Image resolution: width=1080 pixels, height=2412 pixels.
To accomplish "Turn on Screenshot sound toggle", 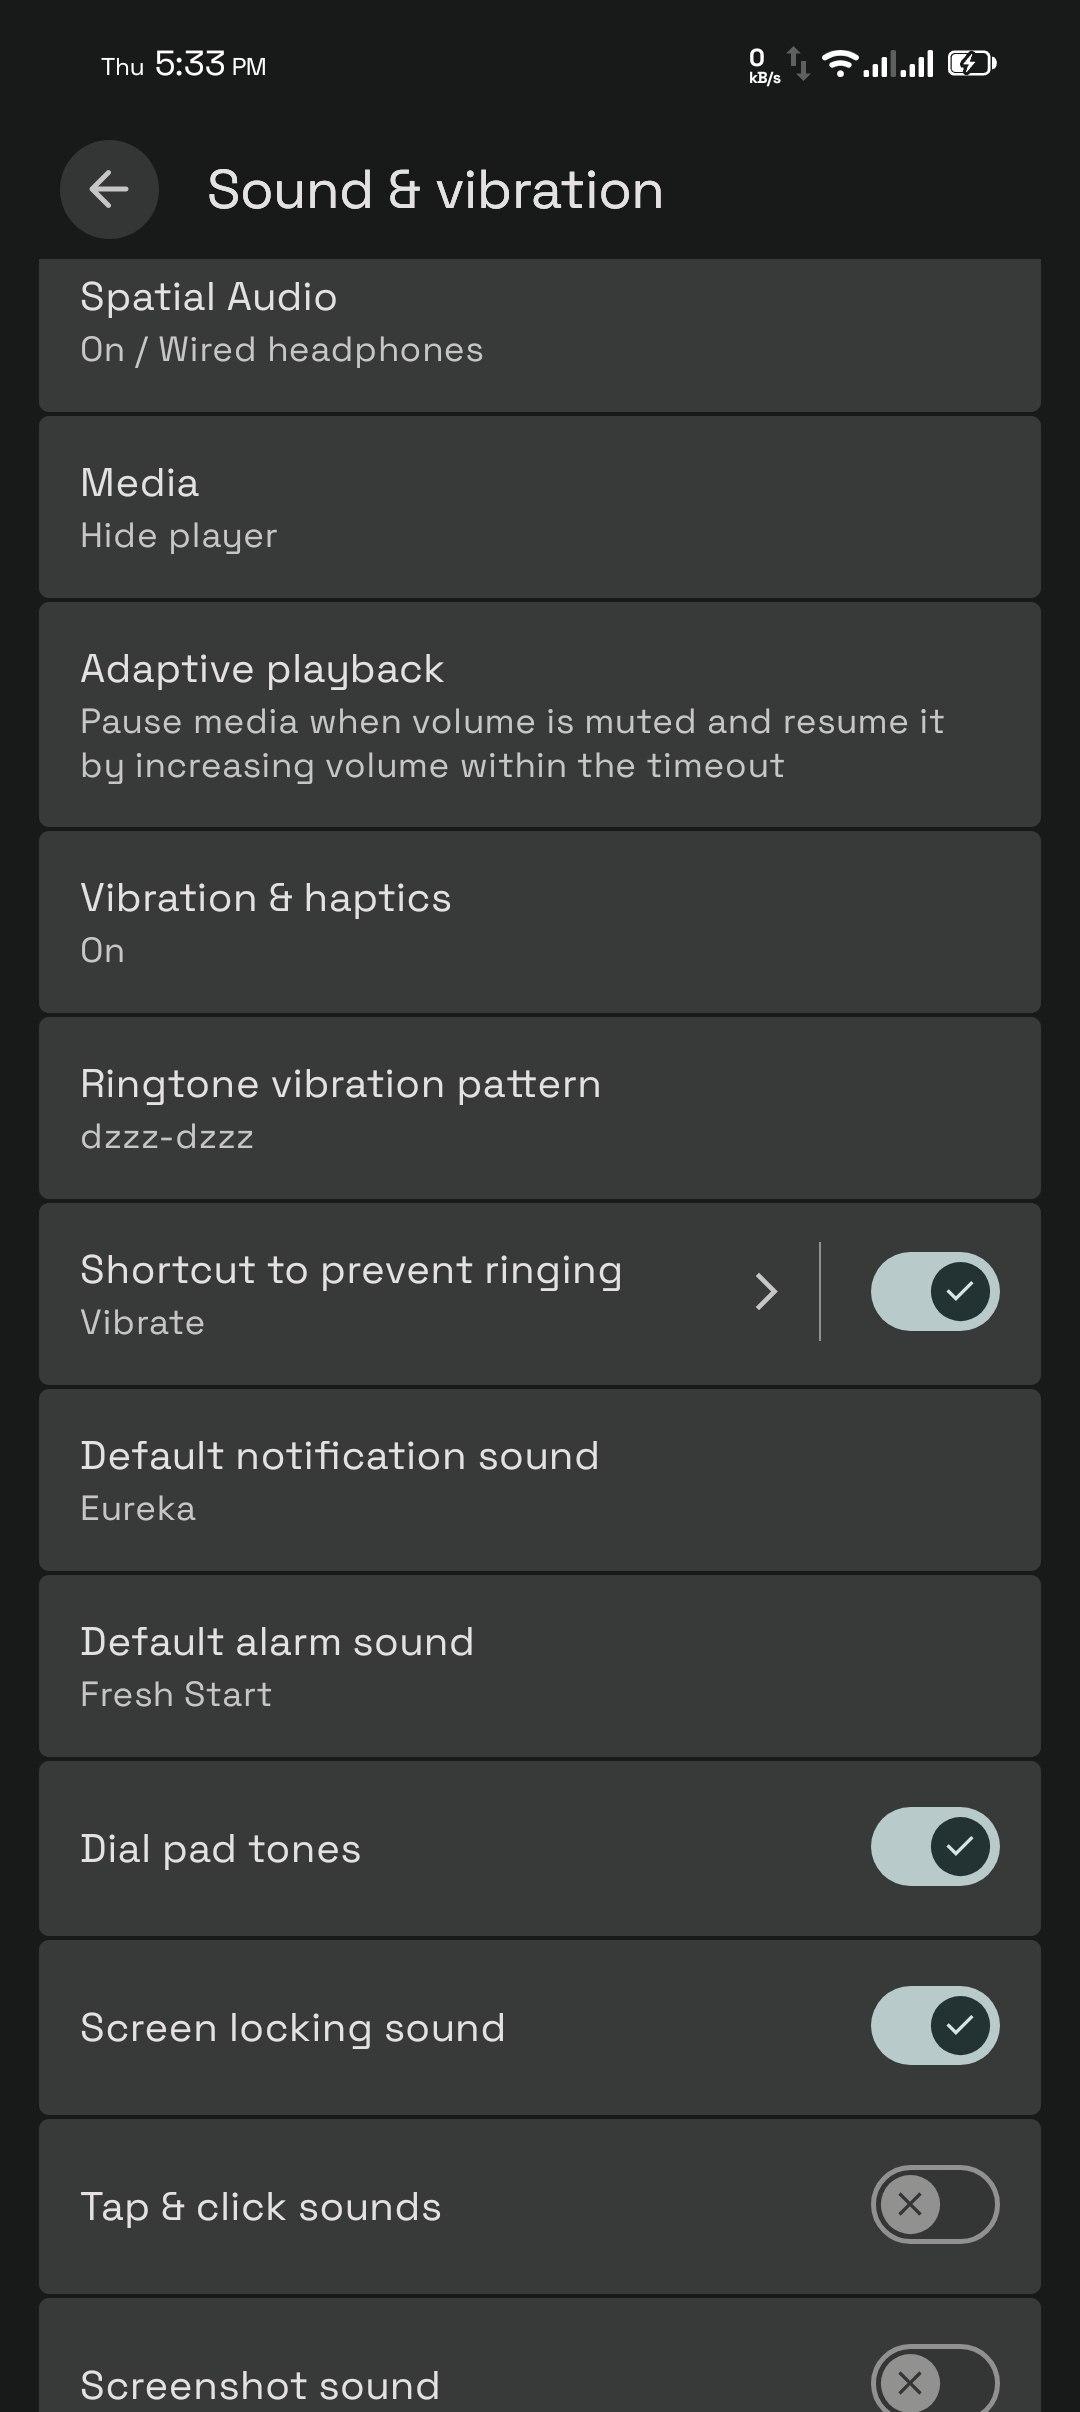I will [934, 2382].
